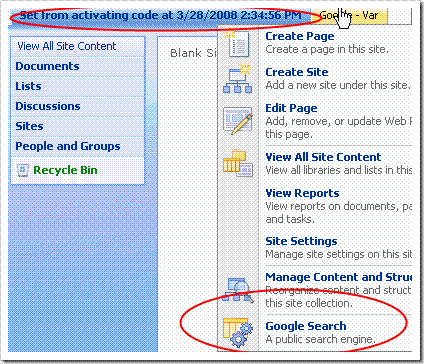The height and width of the screenshot is (364, 424).
Task: Click the Edit Page pencil icon
Action: (237, 120)
